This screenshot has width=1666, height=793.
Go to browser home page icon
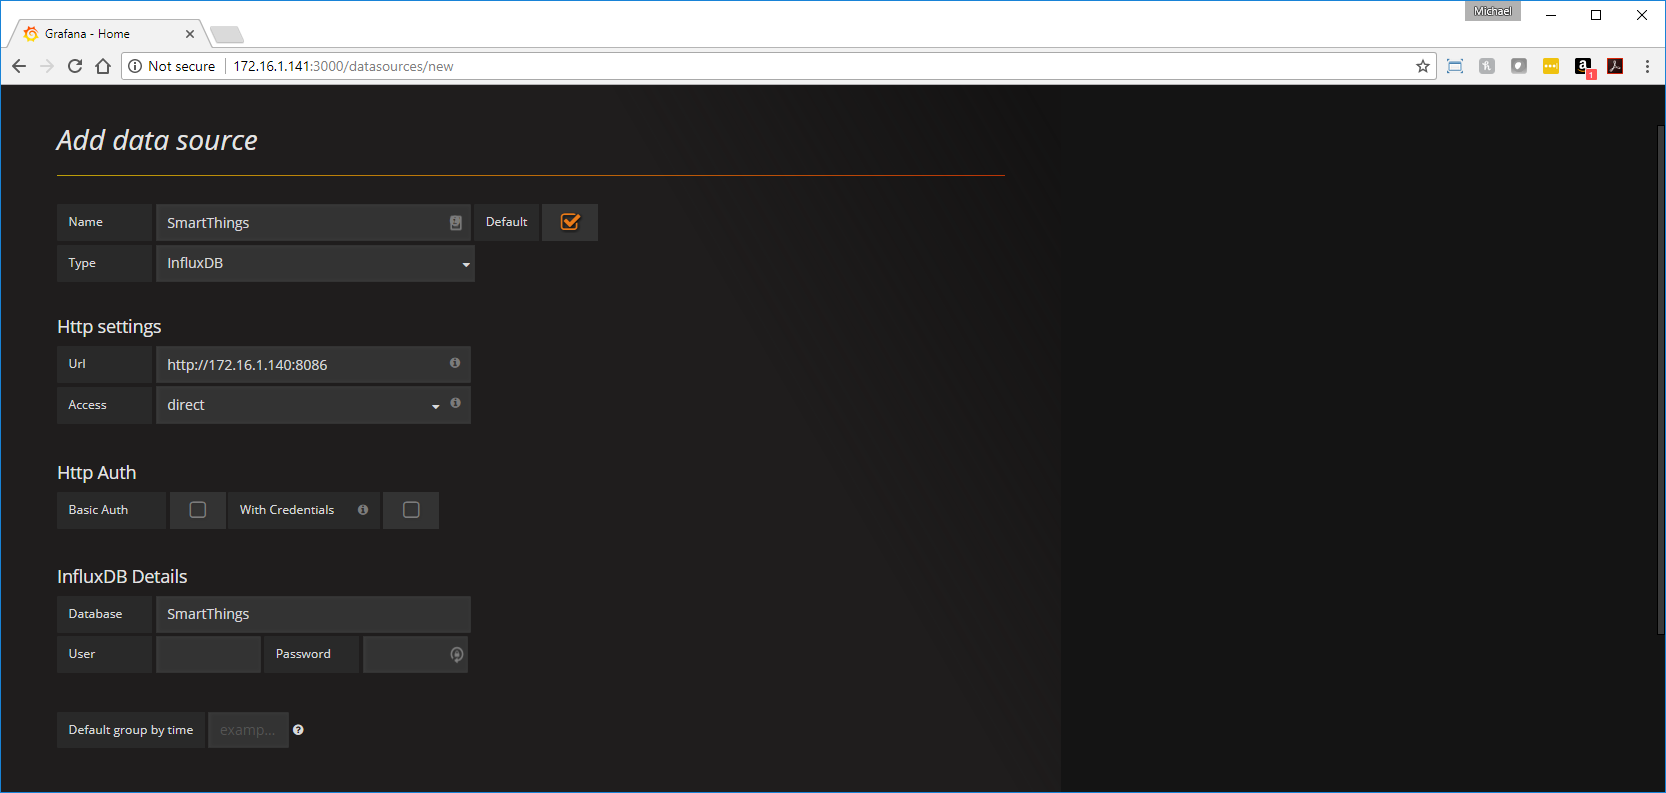[103, 66]
